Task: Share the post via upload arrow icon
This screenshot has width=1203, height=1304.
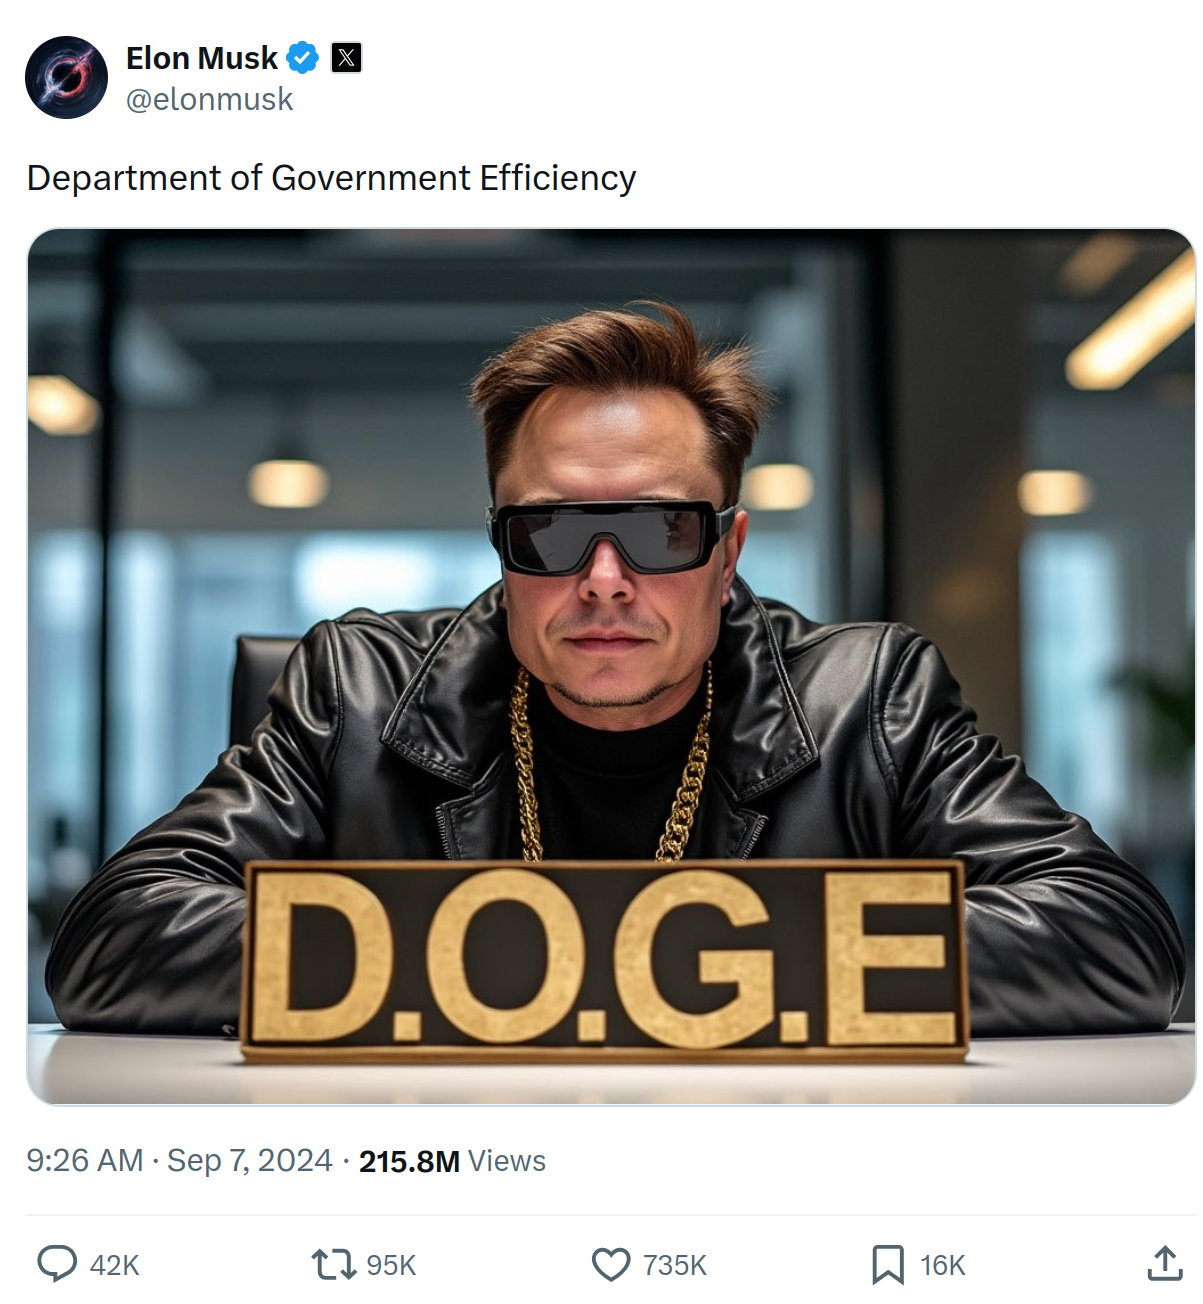Action: [x=1164, y=1264]
